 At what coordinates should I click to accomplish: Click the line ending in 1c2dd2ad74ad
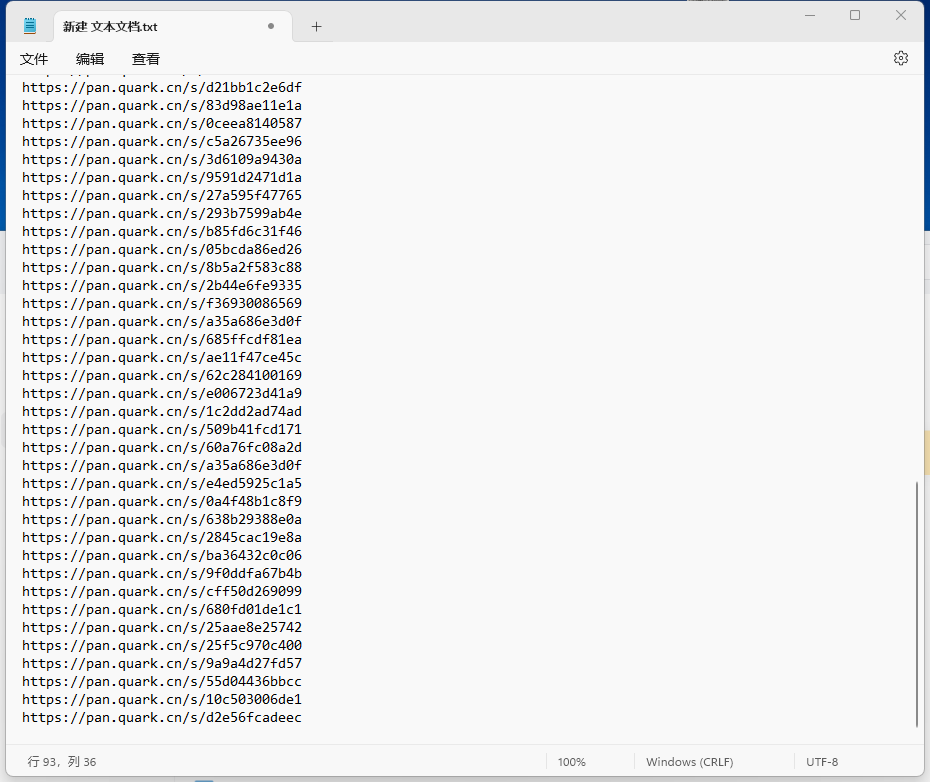tap(162, 412)
